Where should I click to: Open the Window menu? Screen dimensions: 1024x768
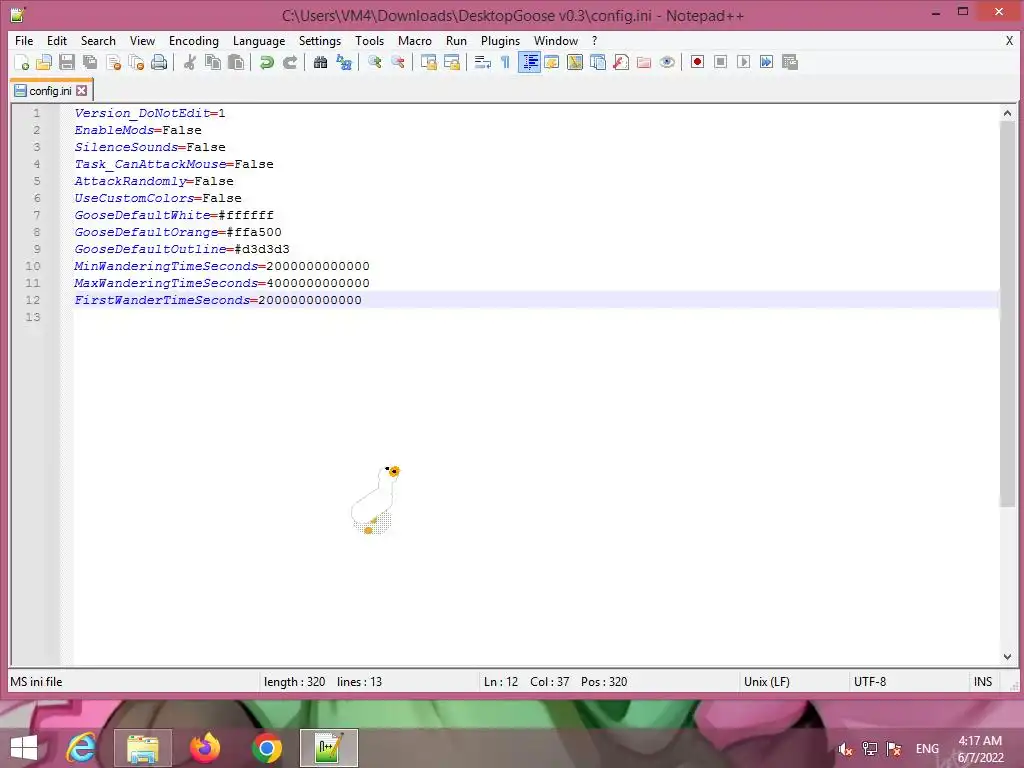[x=556, y=40]
